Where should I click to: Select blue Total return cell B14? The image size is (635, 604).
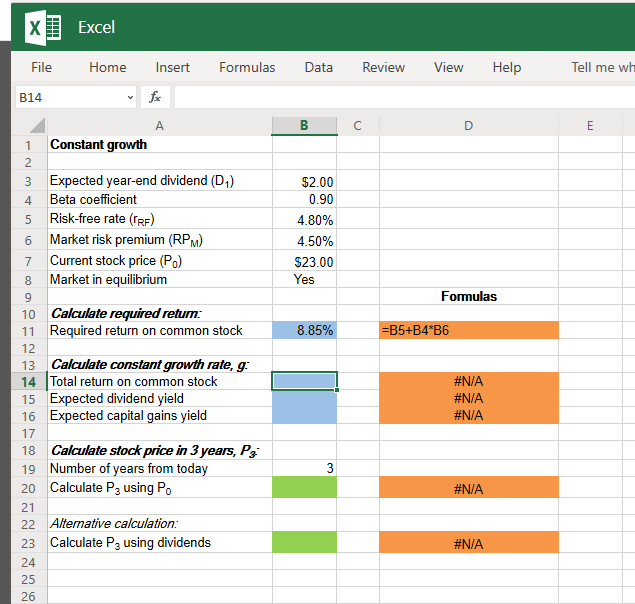[x=304, y=381]
